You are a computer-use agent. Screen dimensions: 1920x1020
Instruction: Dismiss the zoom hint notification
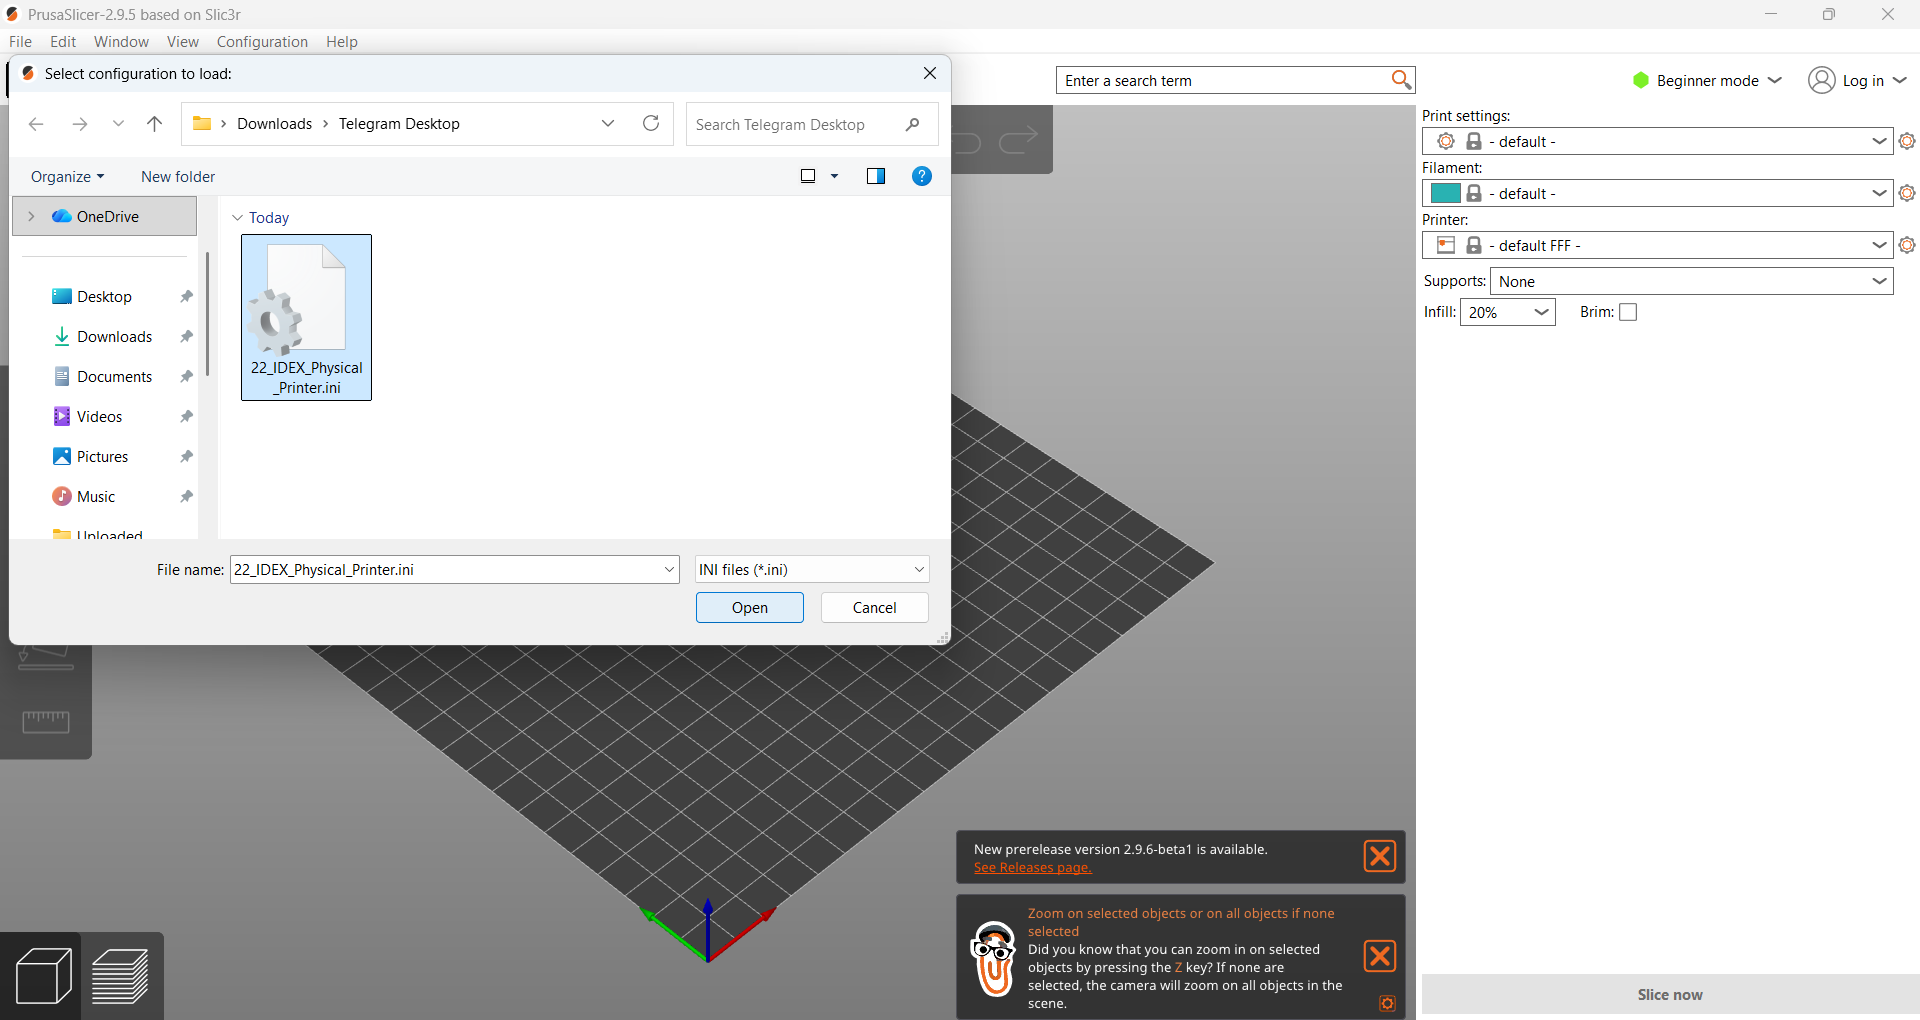[1380, 956]
